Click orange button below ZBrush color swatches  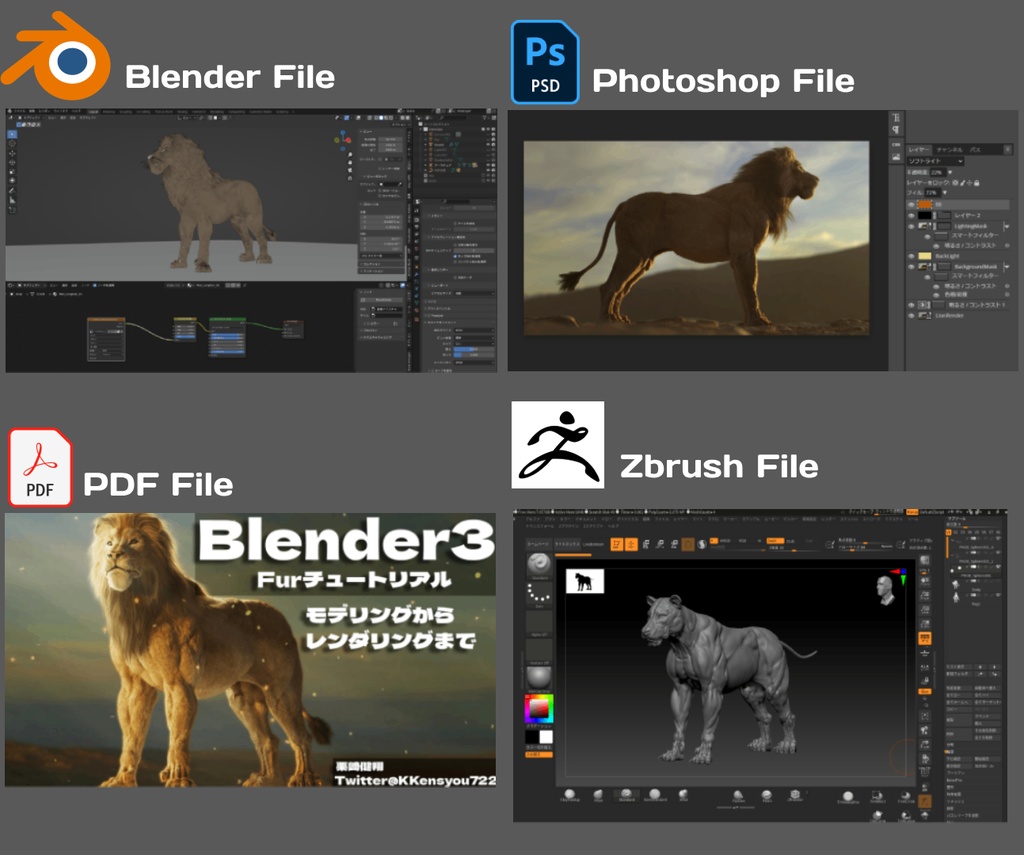point(539,754)
